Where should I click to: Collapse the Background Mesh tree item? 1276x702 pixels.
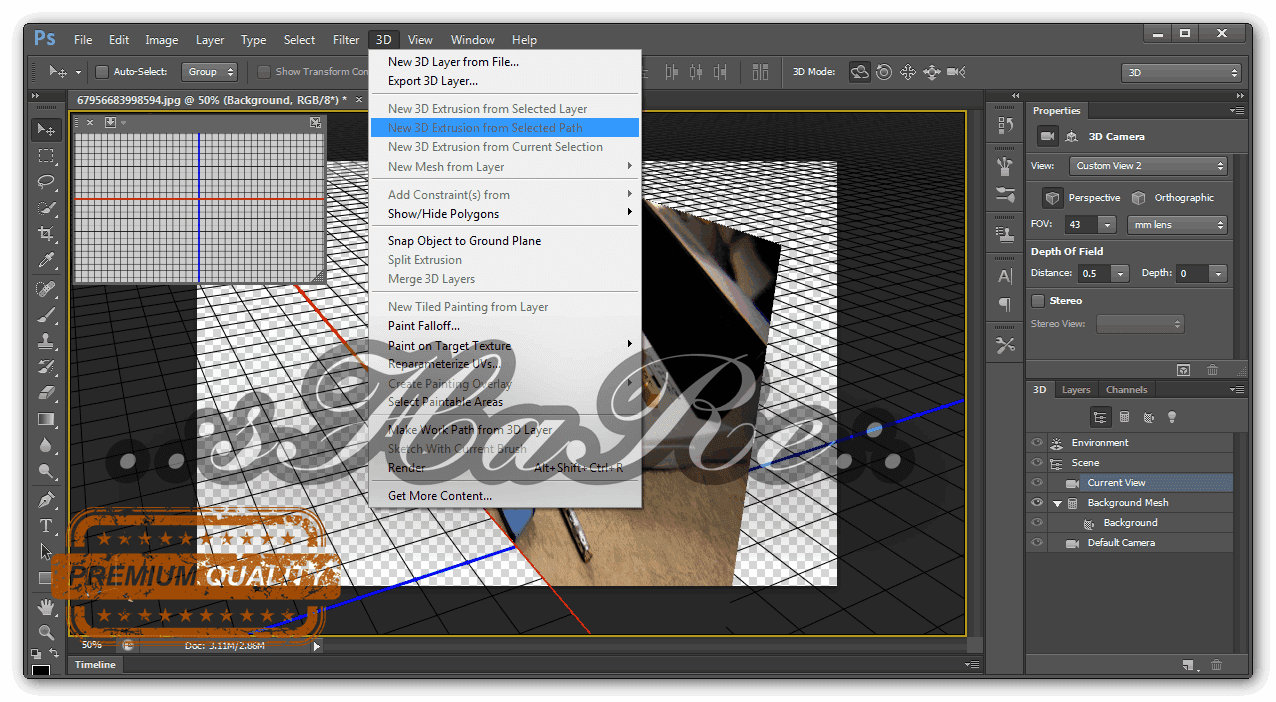click(1057, 503)
